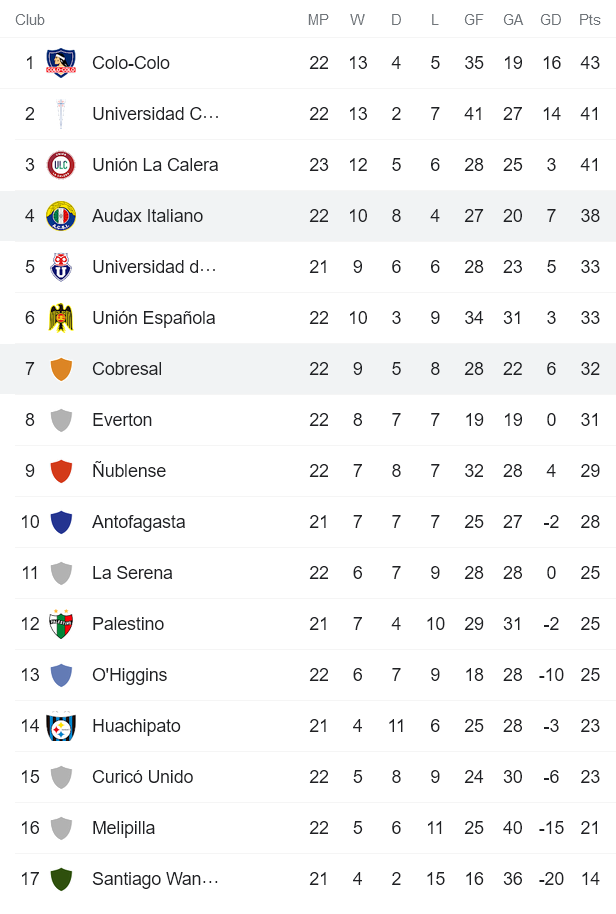
Task: Click the Unión Española crest icon
Action: point(61,318)
